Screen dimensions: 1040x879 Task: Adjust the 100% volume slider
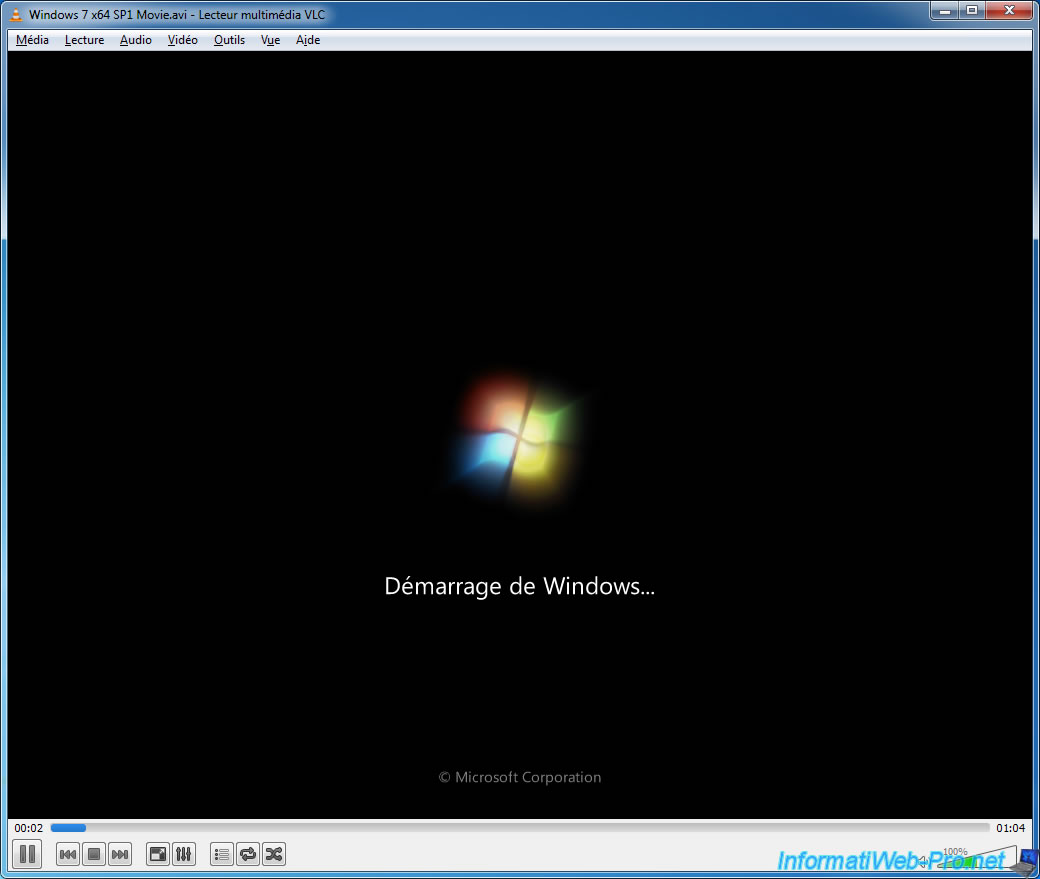(978, 856)
